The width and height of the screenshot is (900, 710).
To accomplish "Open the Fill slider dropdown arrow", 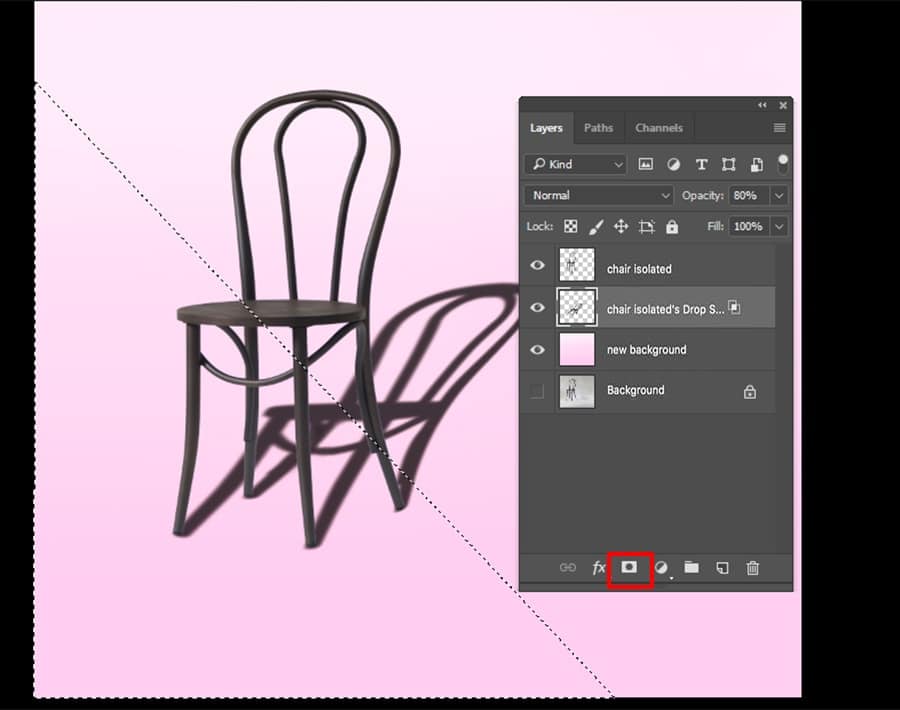I will [779, 226].
